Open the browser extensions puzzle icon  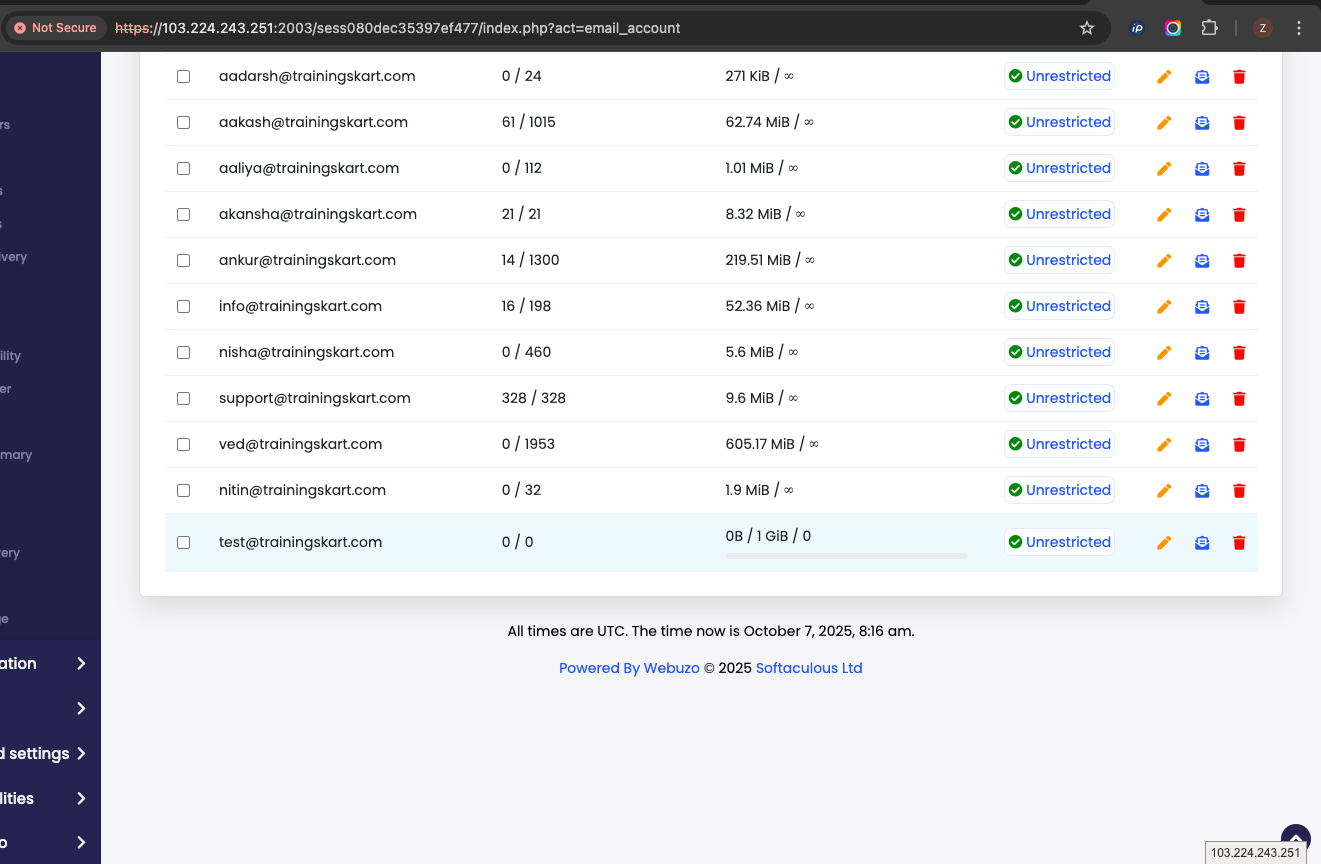1209,28
